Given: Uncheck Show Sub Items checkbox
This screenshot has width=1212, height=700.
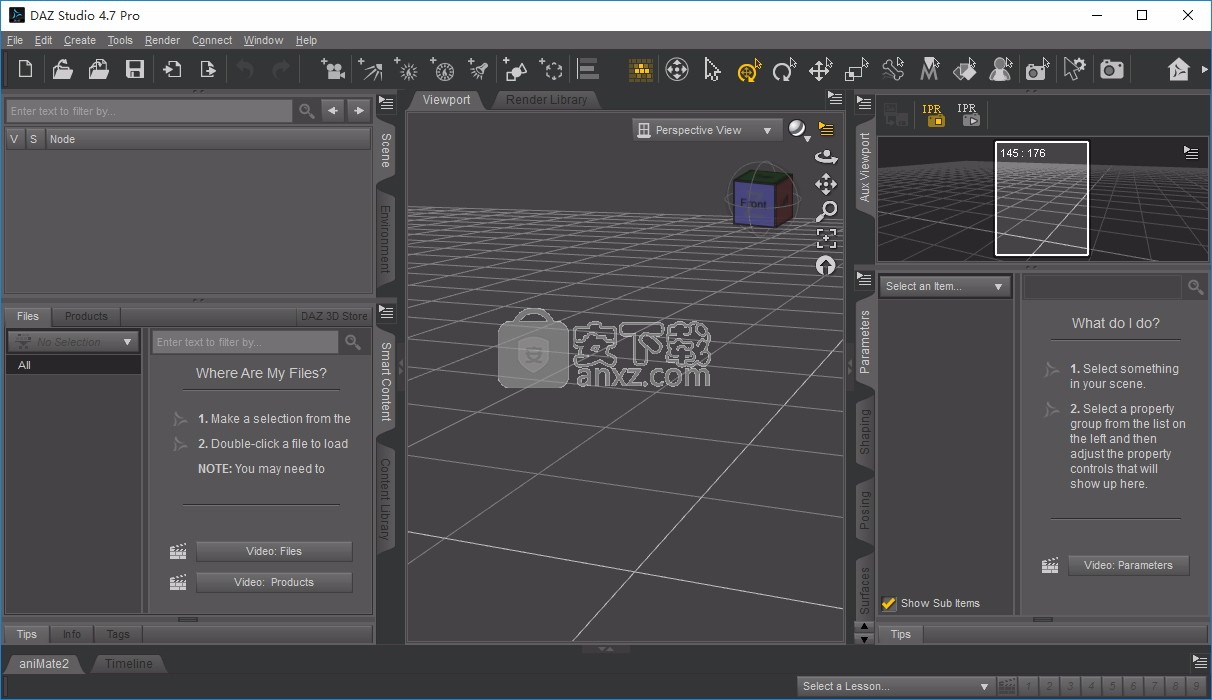Looking at the screenshot, I should click(x=888, y=603).
